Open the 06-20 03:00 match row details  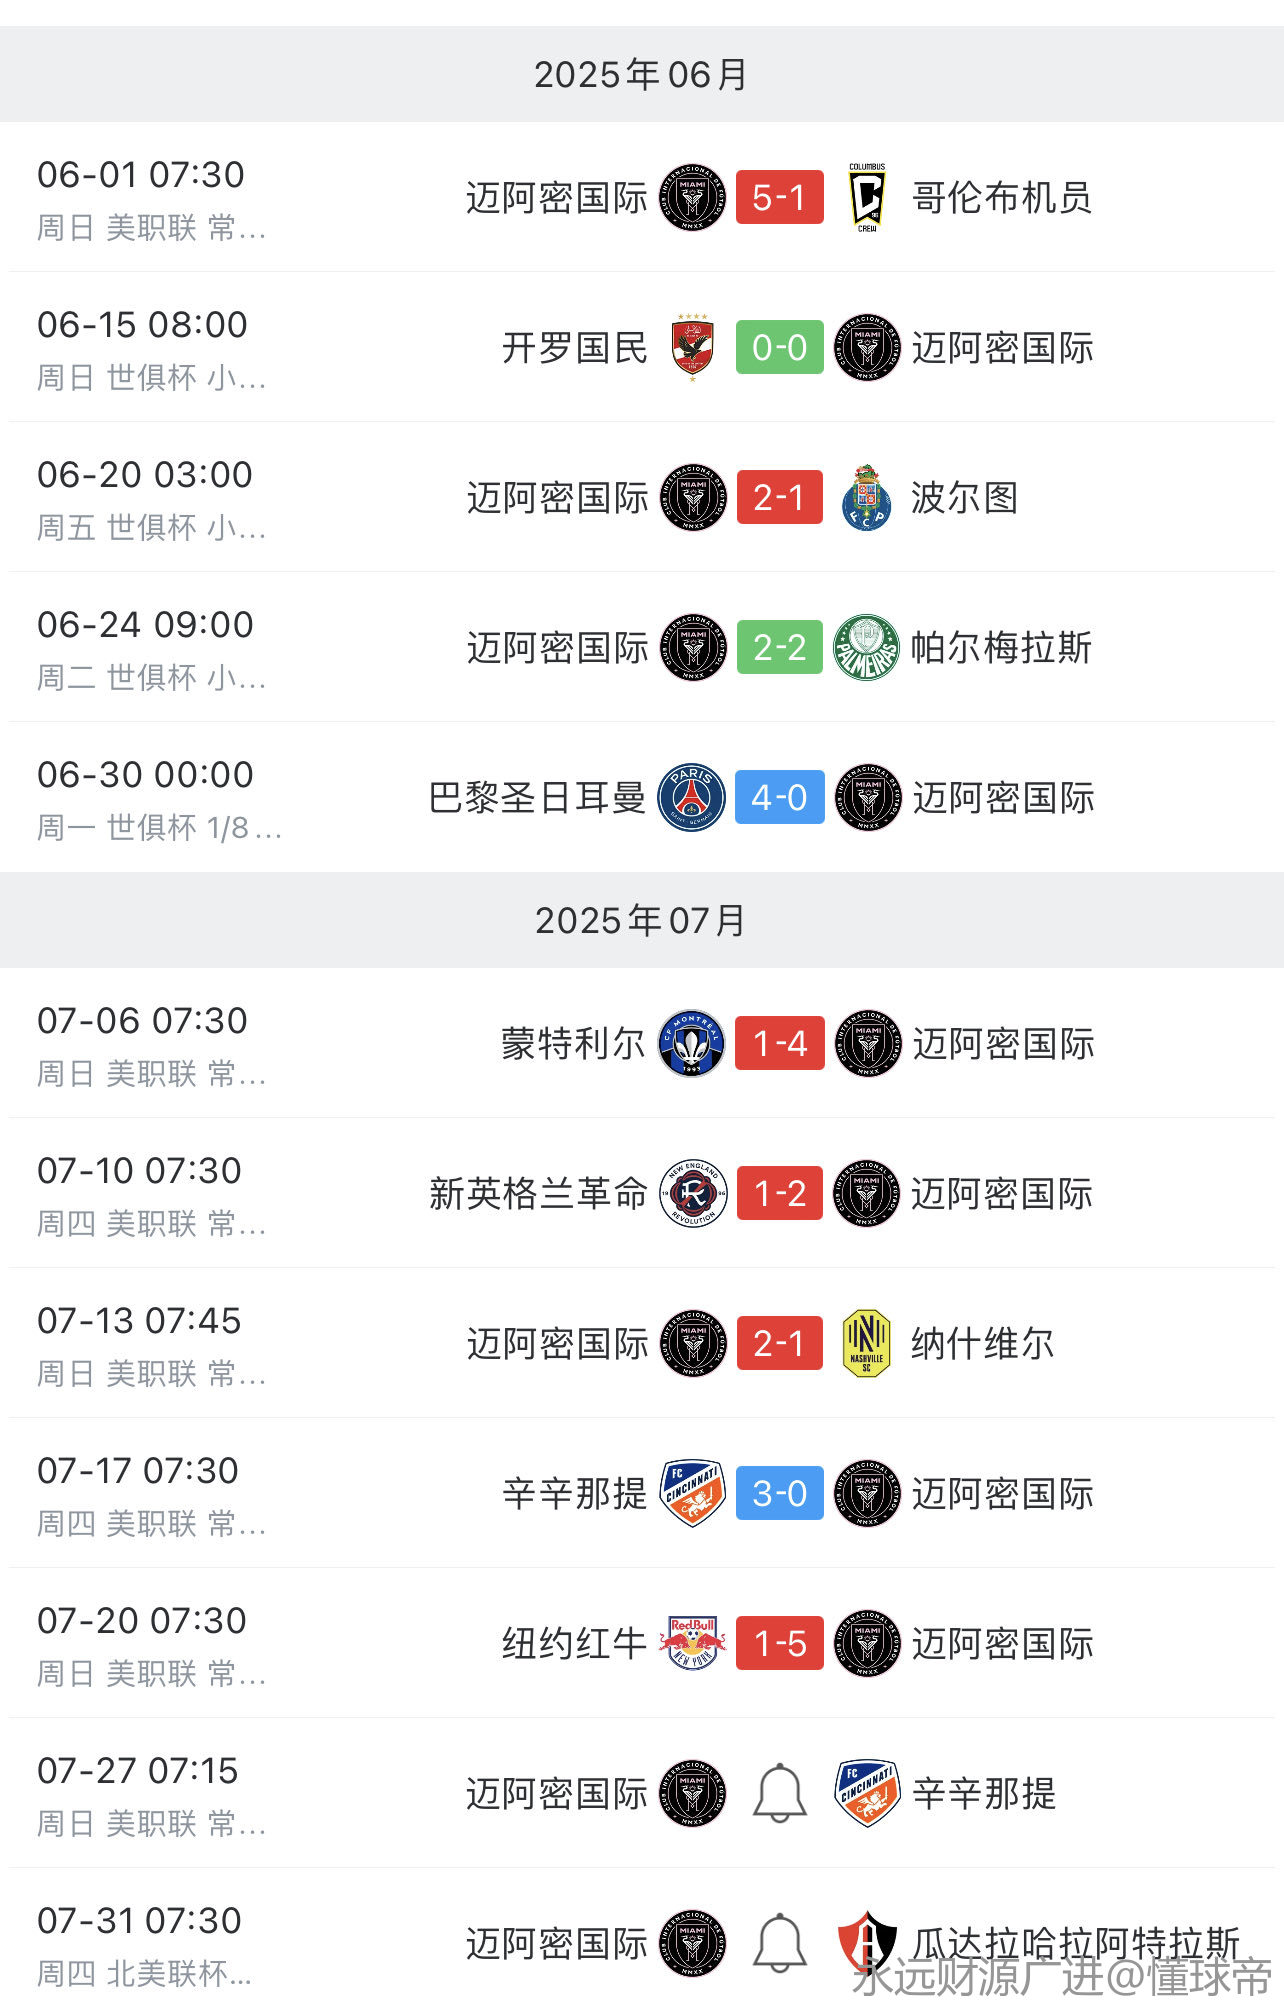642,497
